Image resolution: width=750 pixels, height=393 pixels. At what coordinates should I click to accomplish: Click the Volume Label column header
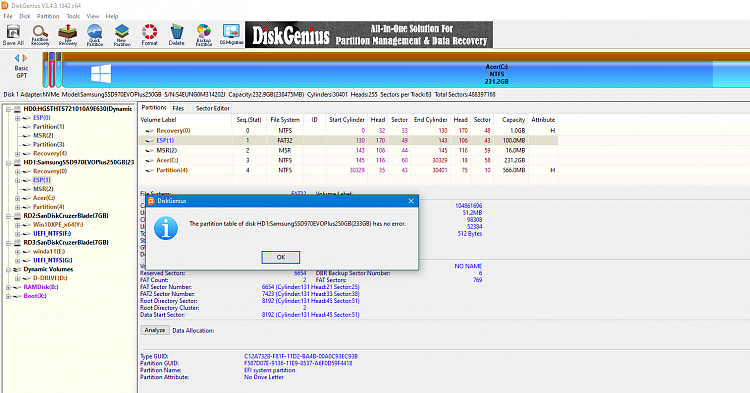(185, 120)
